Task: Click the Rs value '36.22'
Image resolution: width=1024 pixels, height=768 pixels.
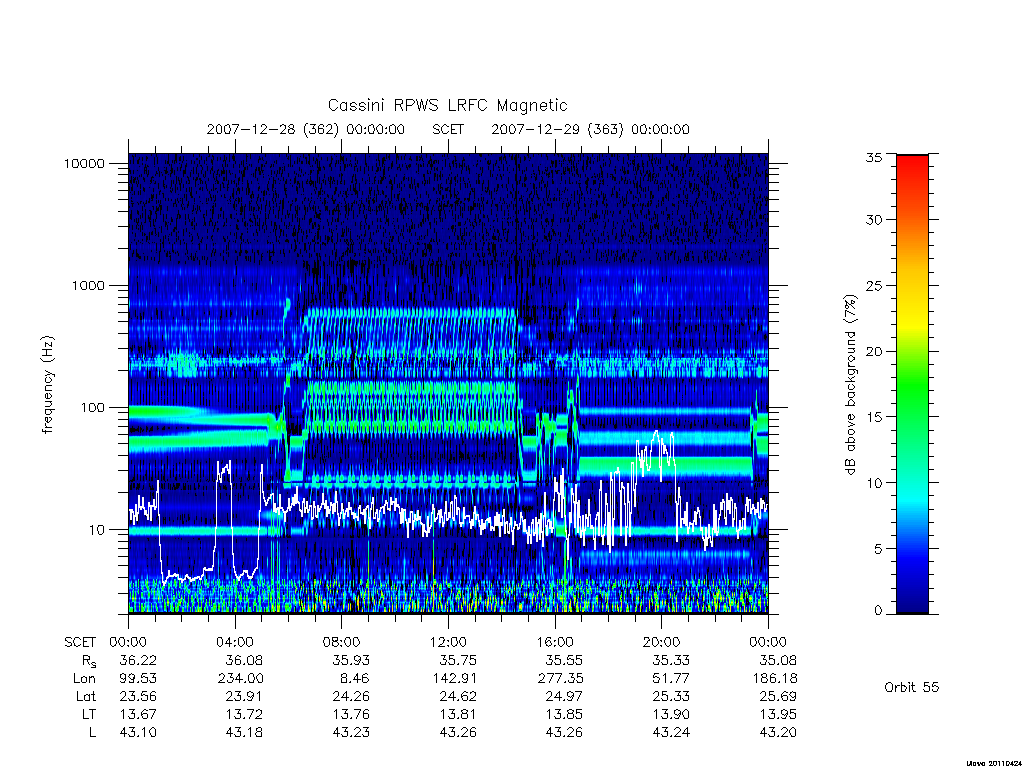Action: 138,660
